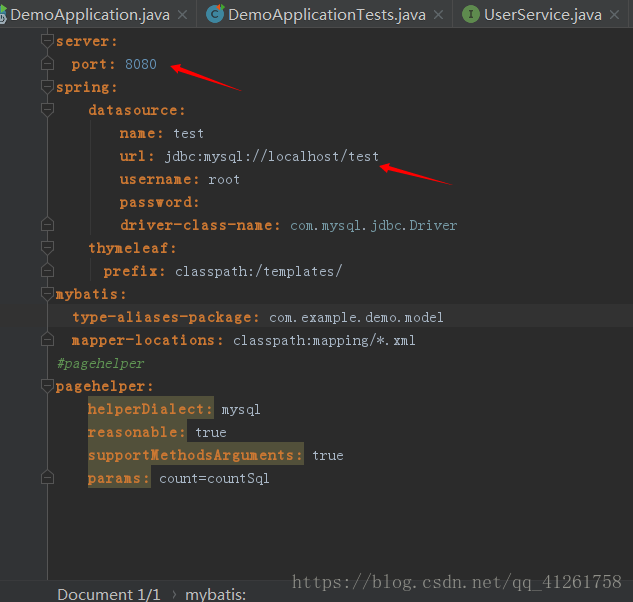Click the 'url:' key
Viewport: 633px width, 602px height.
tap(137, 156)
